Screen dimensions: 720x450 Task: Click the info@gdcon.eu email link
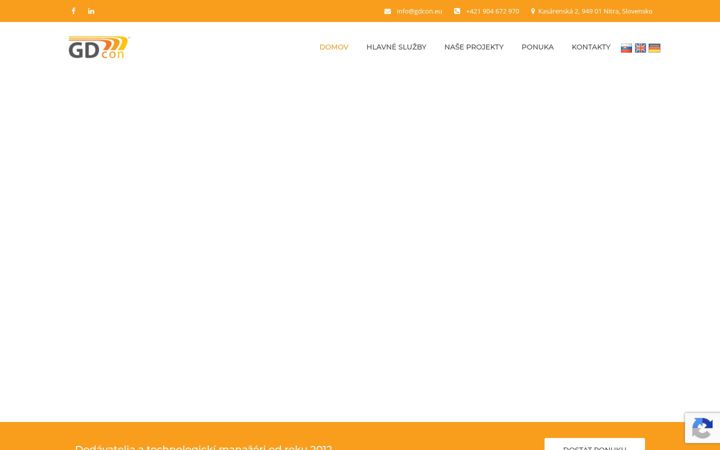(419, 11)
